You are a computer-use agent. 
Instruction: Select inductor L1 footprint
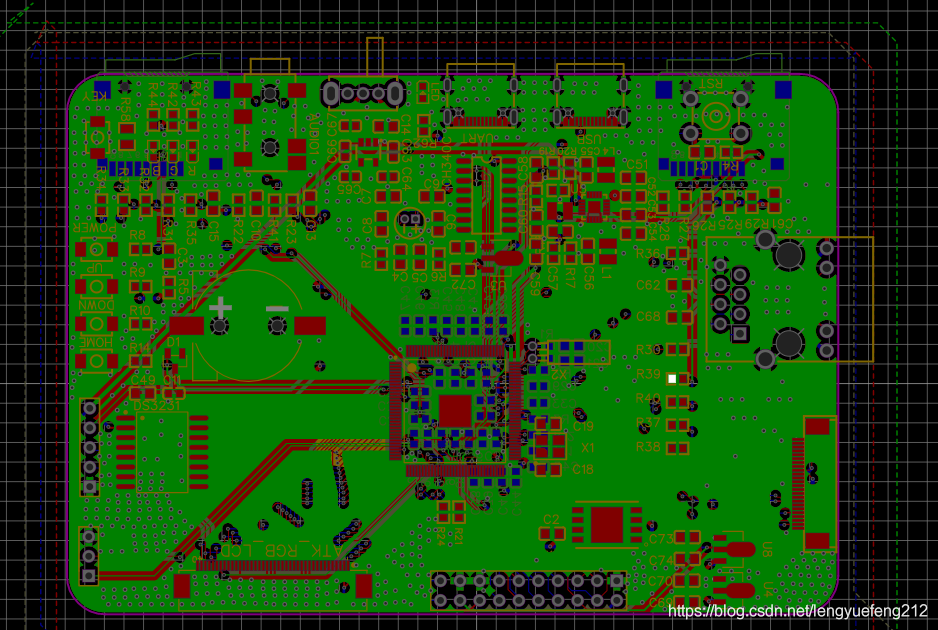coord(607,251)
